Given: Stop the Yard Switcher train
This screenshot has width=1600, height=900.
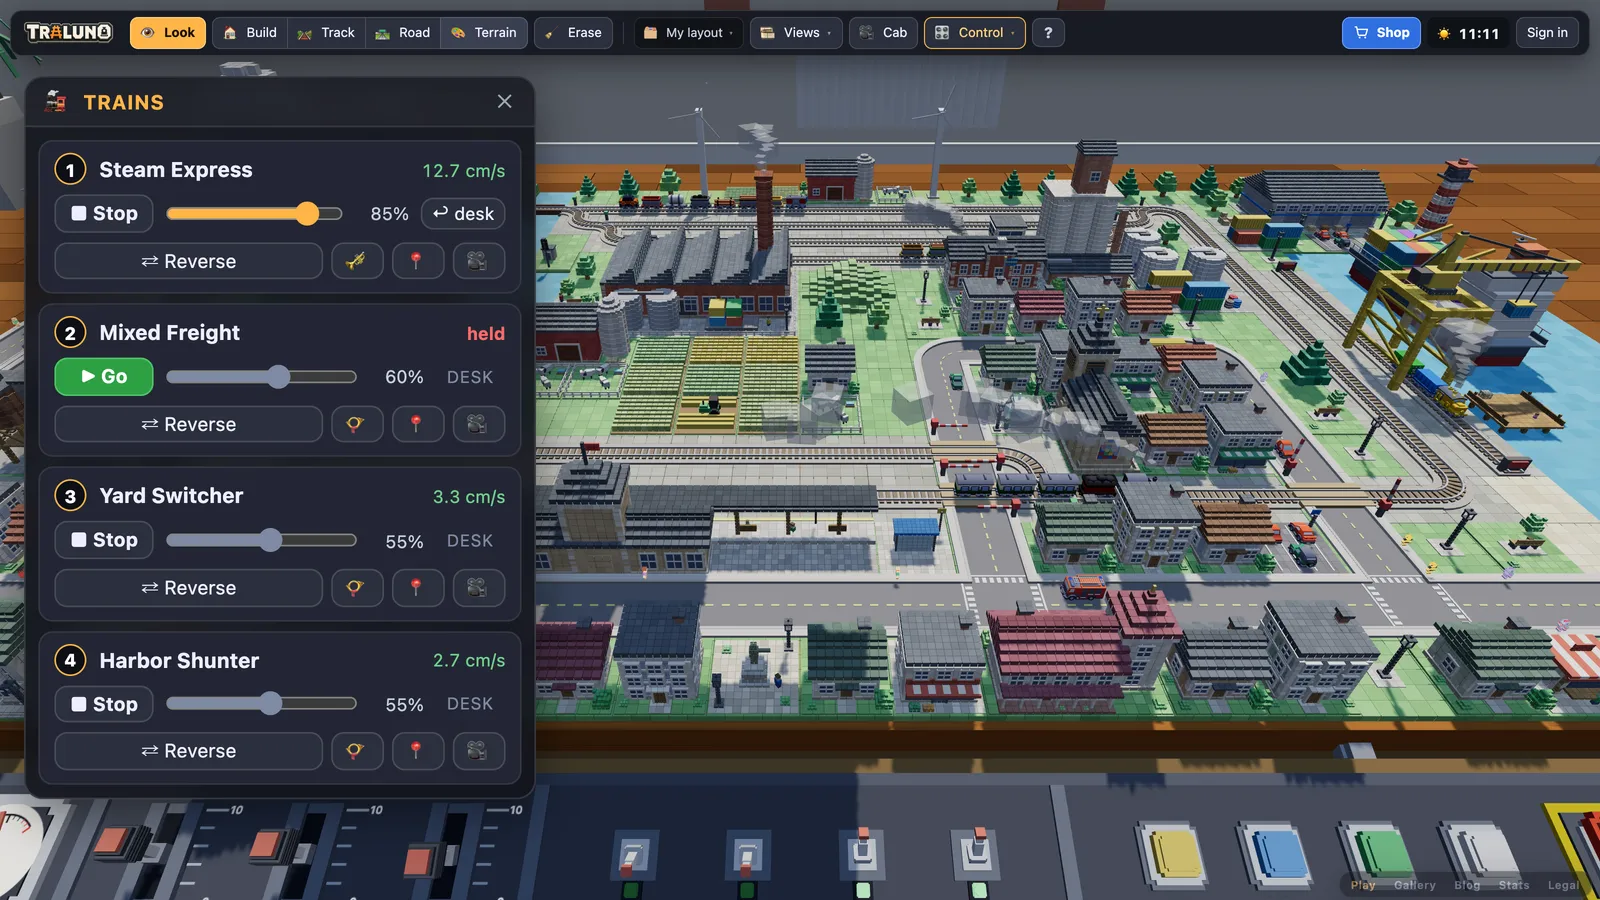Looking at the screenshot, I should [104, 540].
